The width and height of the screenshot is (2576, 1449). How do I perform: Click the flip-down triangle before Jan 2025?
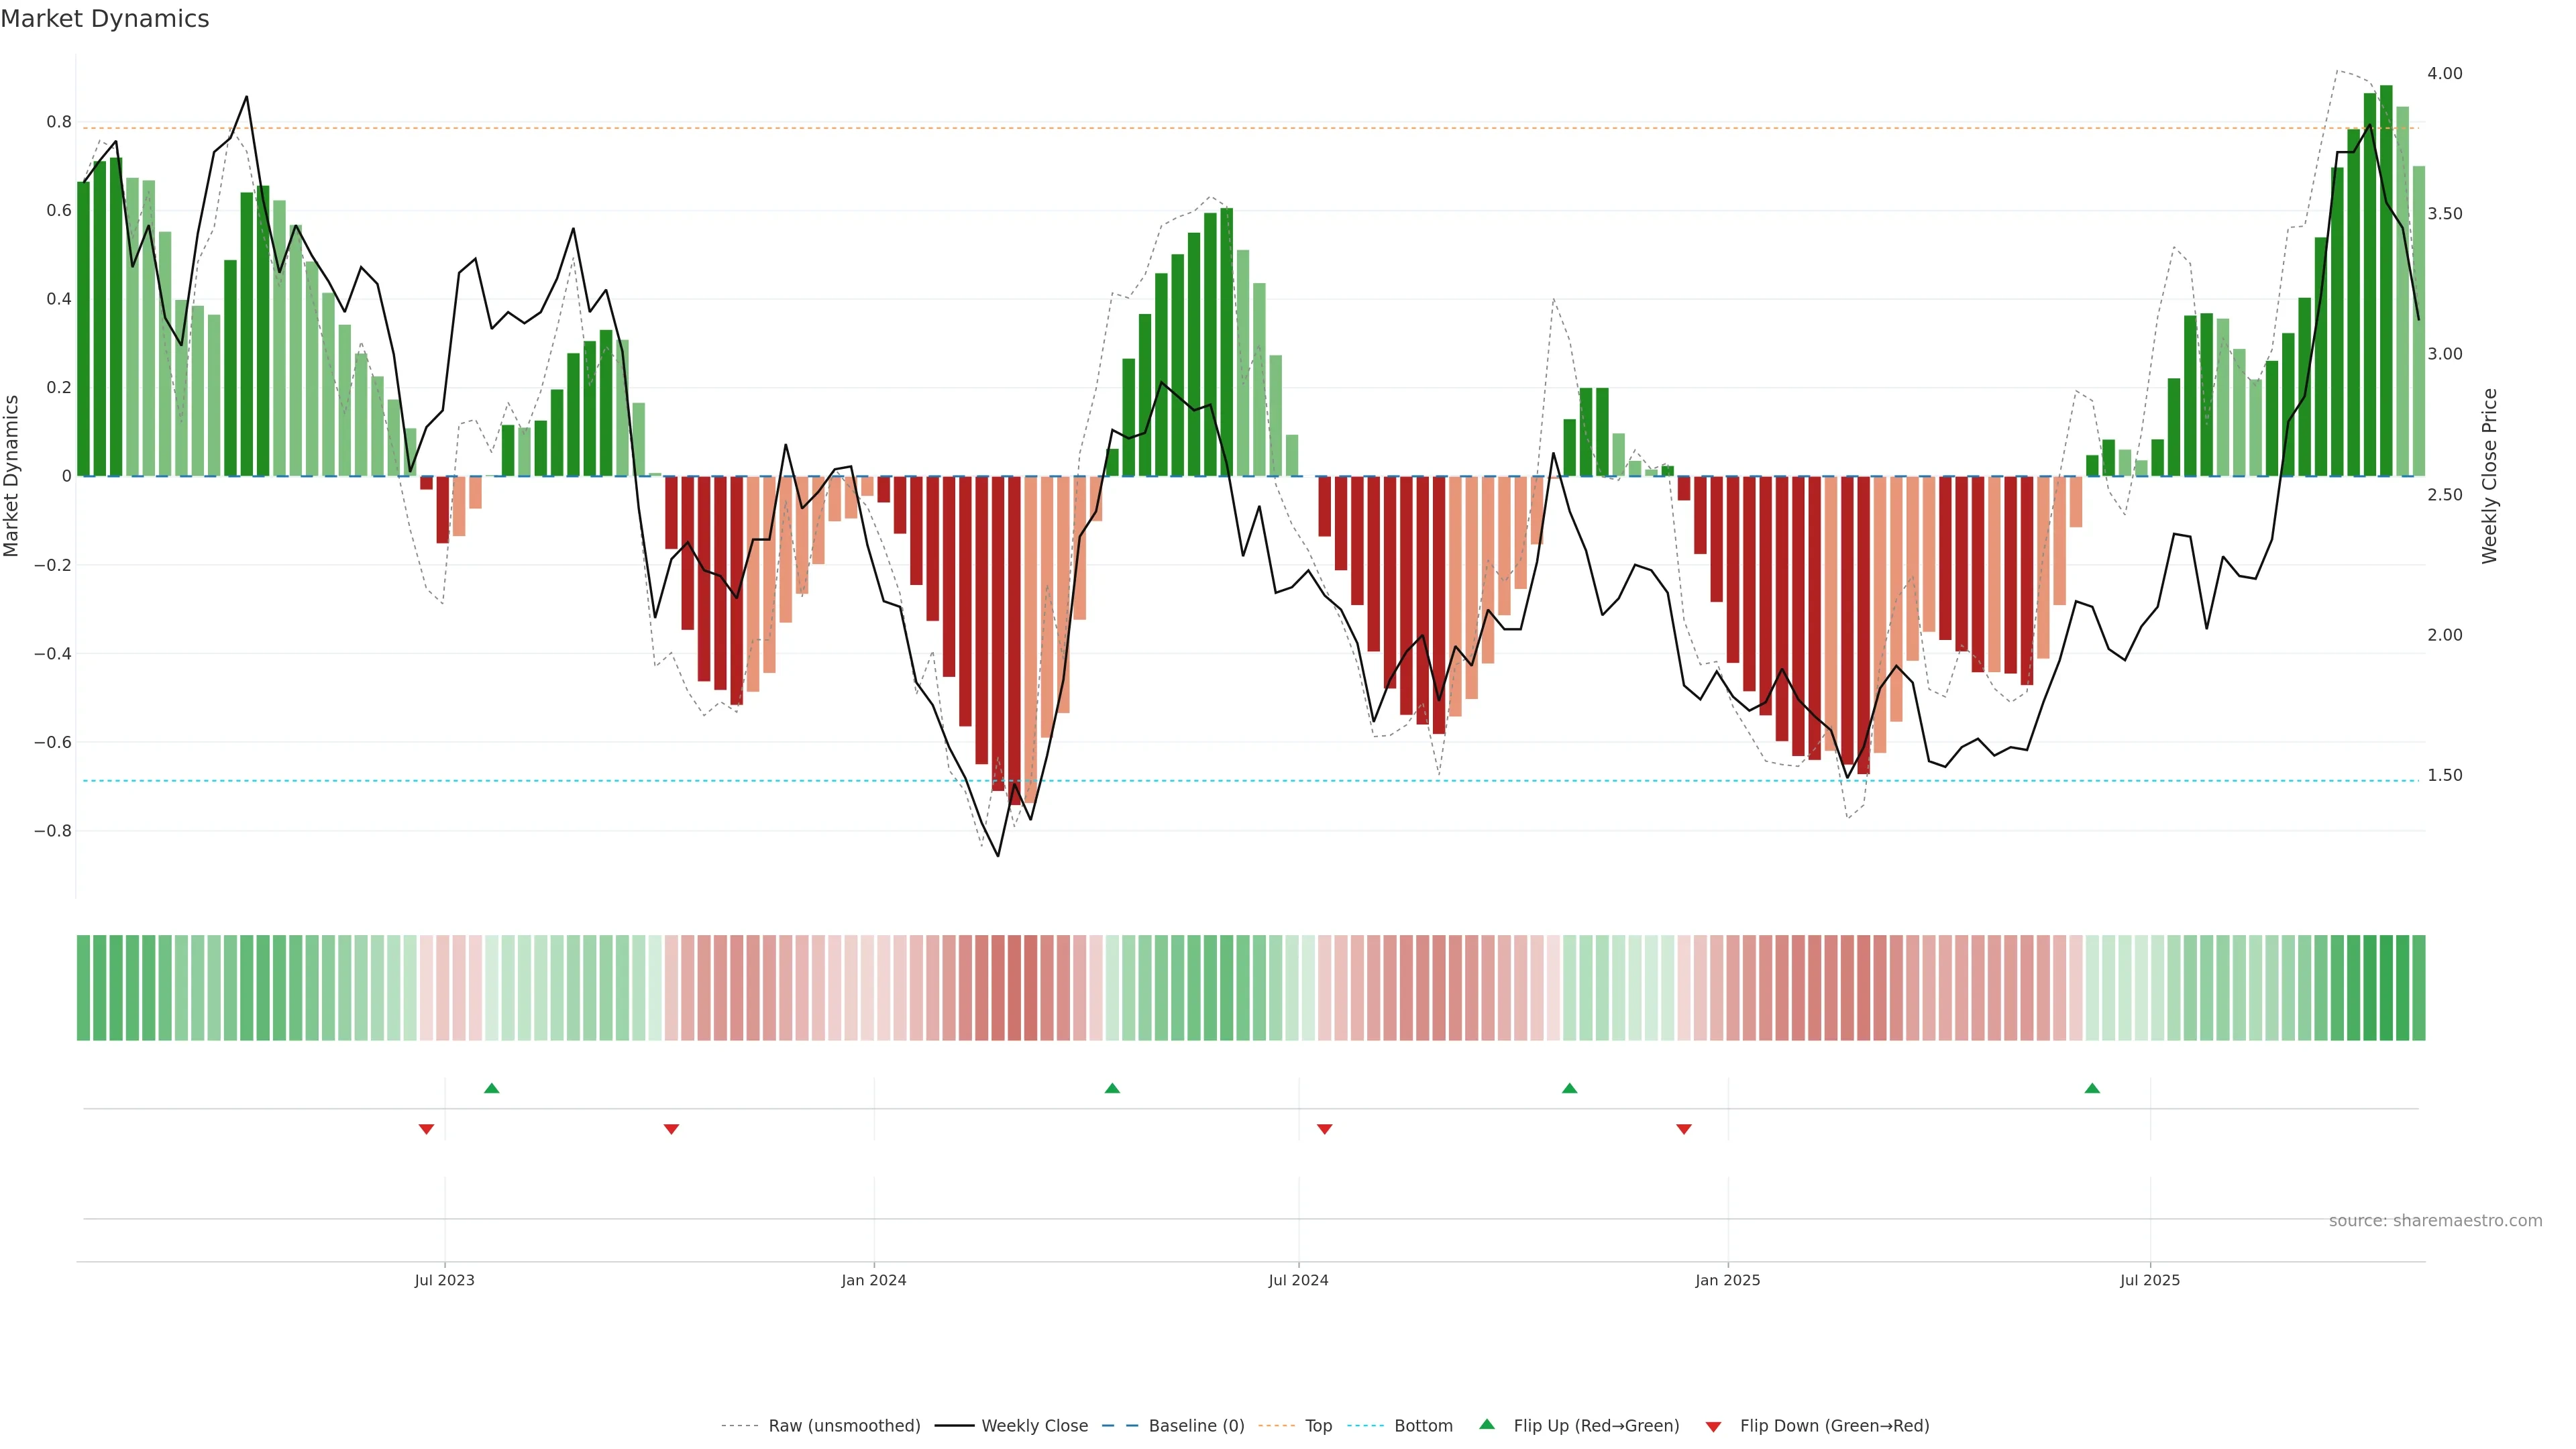pyautogui.click(x=1684, y=1129)
